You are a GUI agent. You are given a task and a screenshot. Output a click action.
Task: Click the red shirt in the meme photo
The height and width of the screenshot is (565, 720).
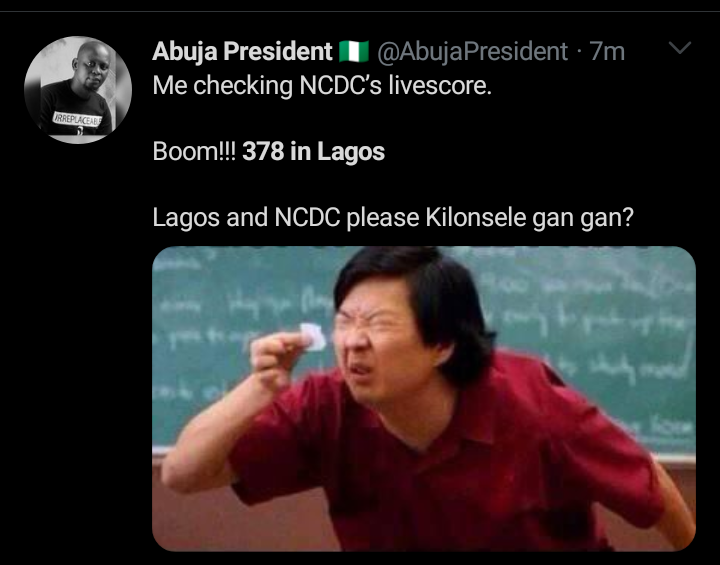470,460
